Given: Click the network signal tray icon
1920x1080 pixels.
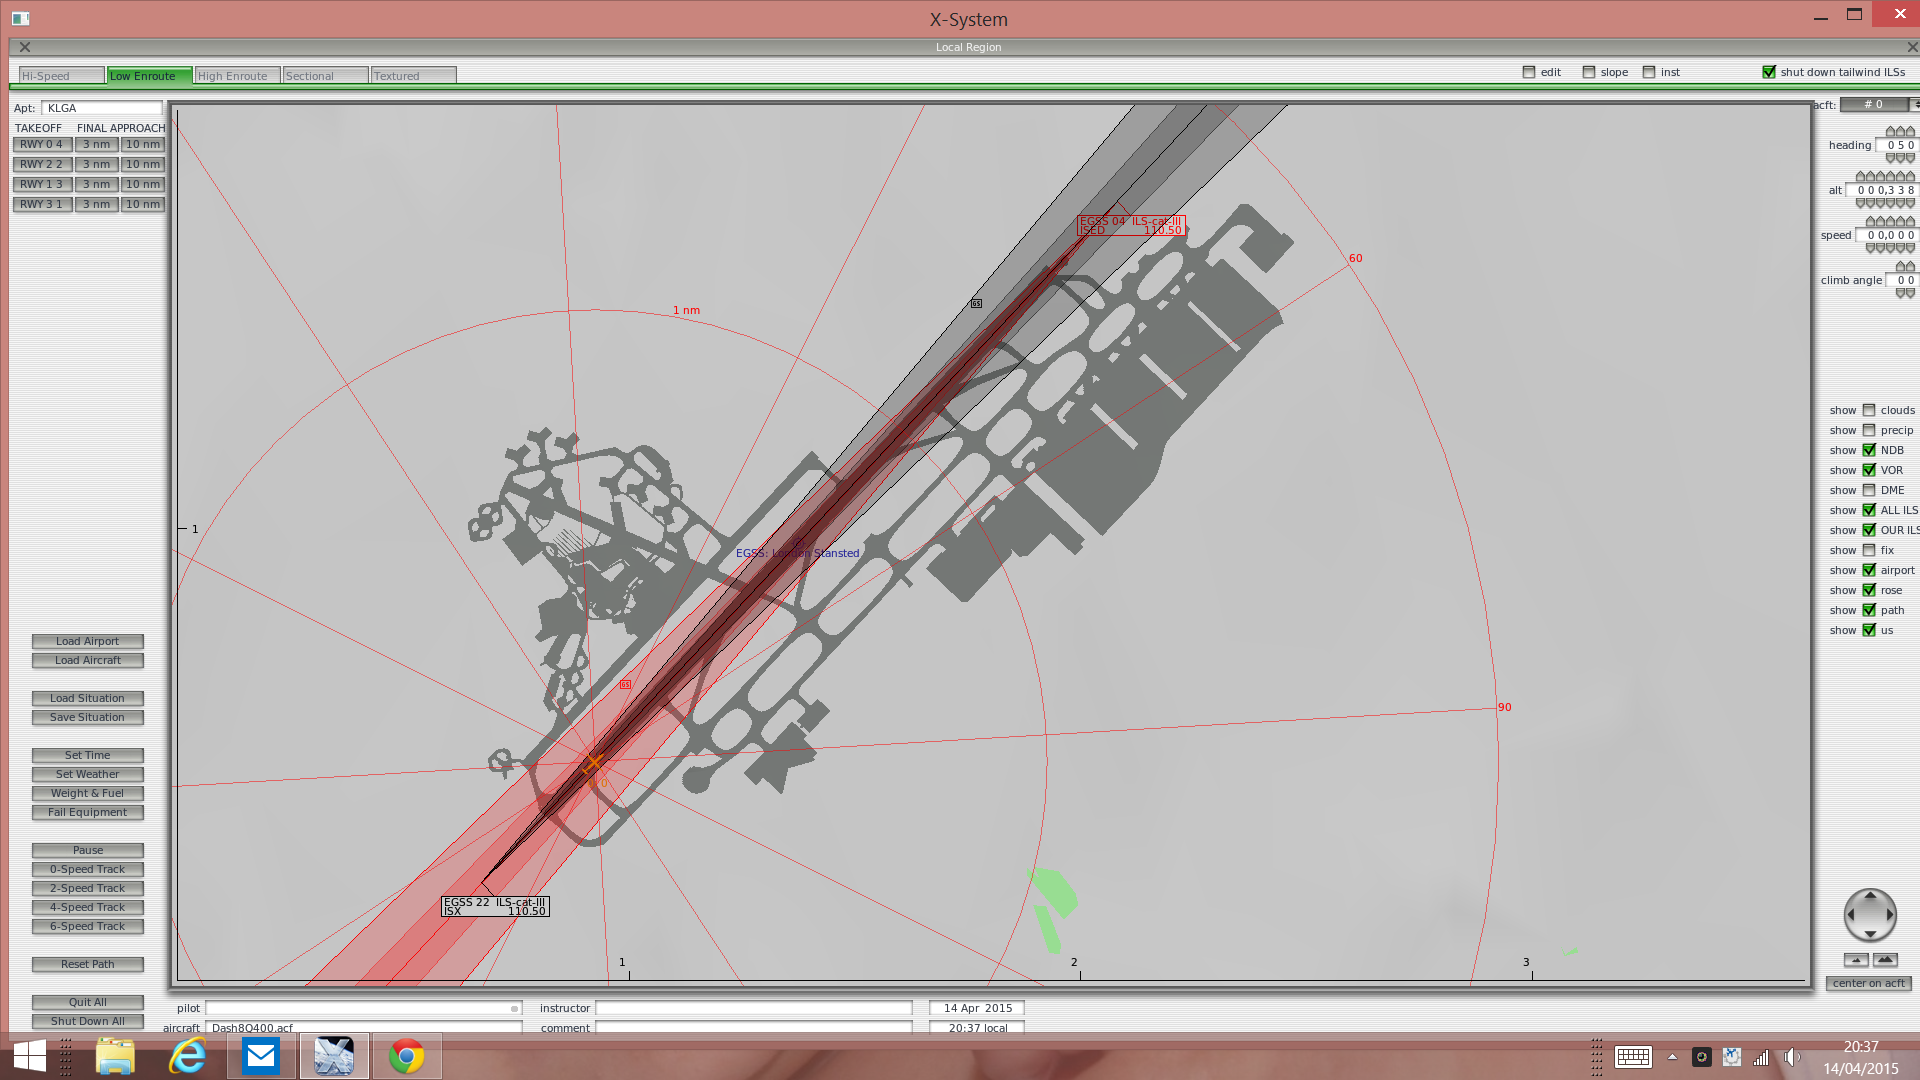Looking at the screenshot, I should coord(1761,1057).
